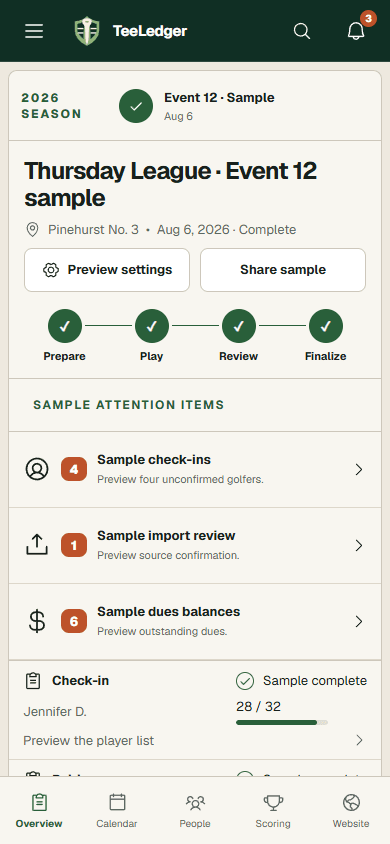Click the clipboard icon beside Check-in

[x=33, y=681]
